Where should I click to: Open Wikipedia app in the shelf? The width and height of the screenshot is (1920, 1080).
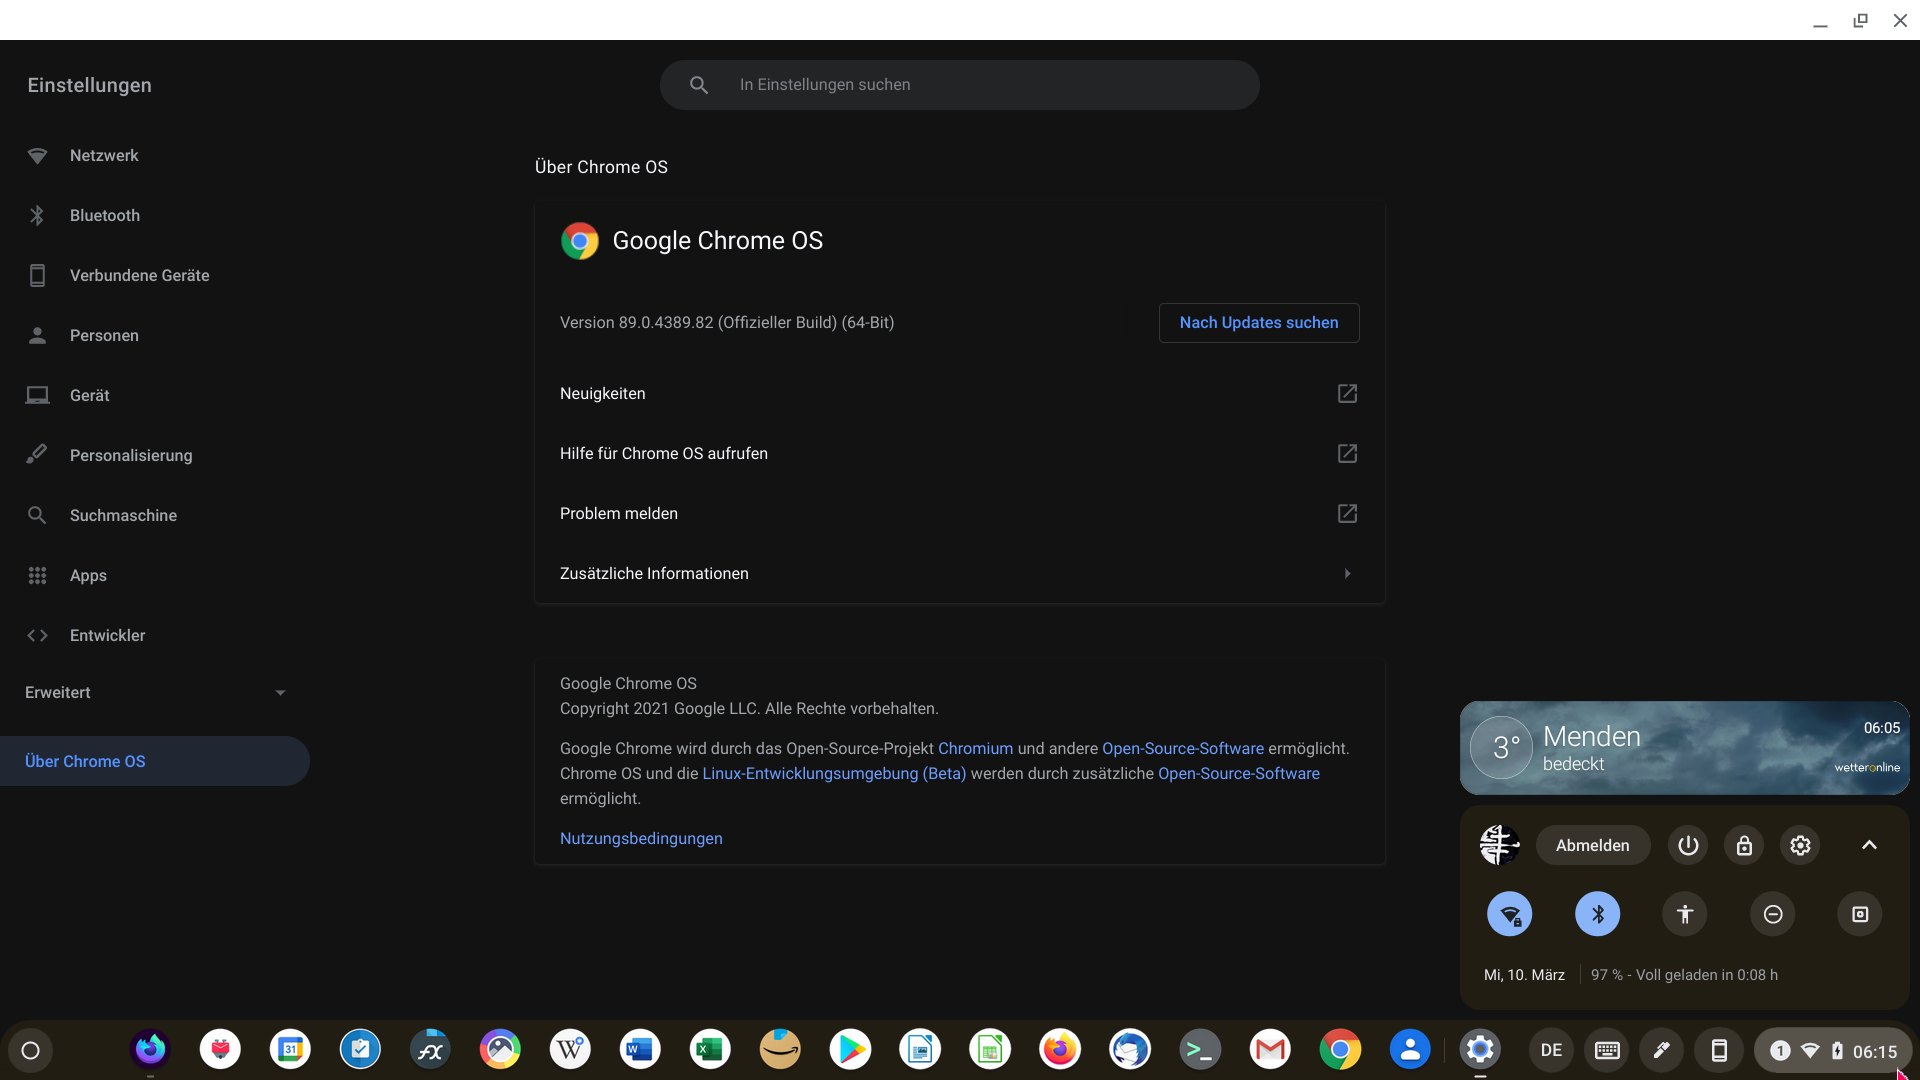click(570, 1050)
